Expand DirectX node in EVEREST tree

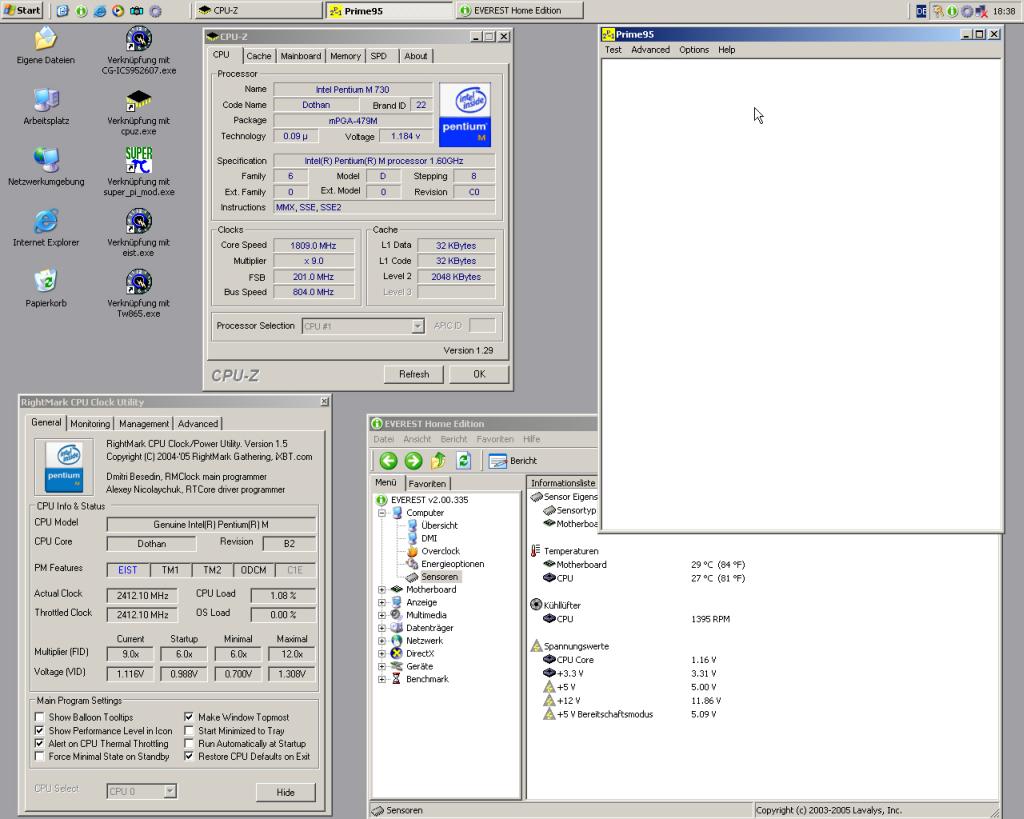click(x=382, y=653)
